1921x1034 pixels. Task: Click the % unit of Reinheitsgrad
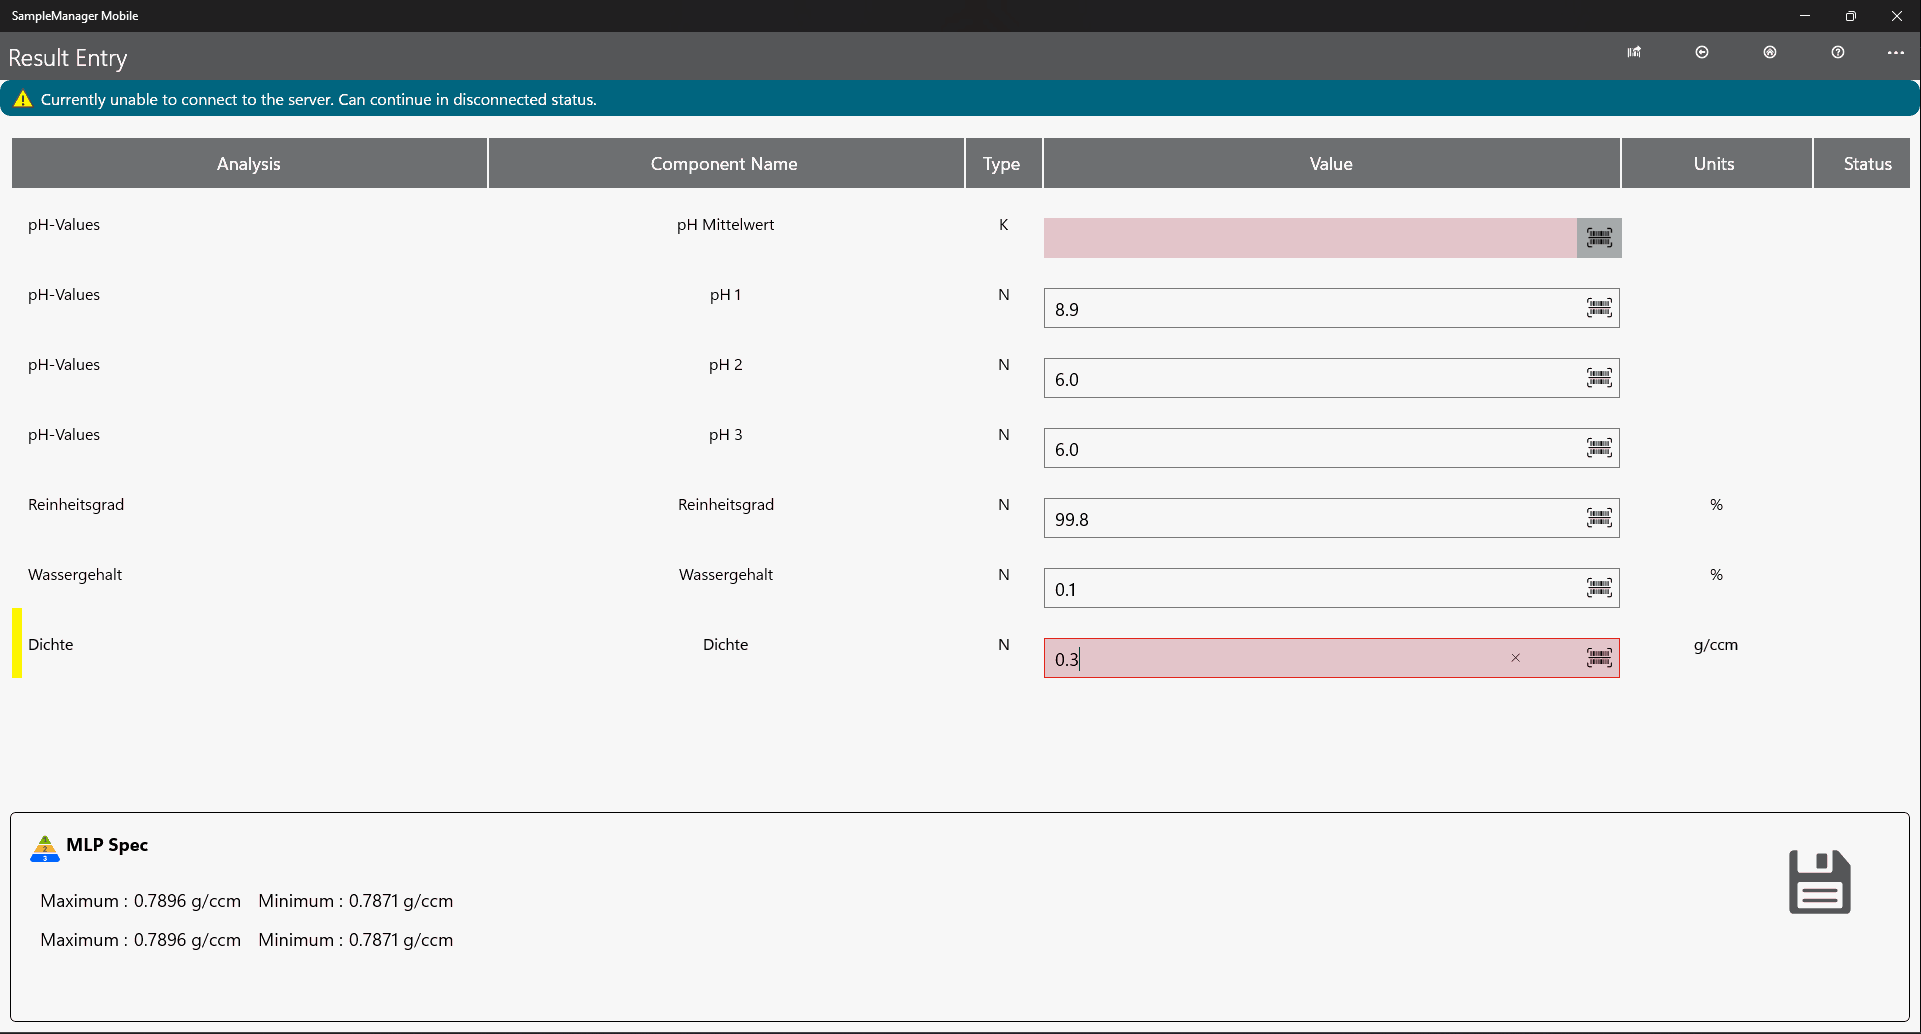1716,505
